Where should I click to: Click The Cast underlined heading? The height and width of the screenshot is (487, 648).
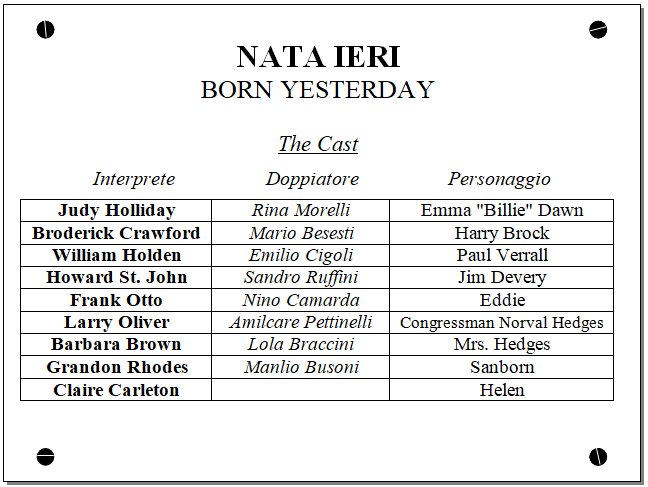[x=318, y=144]
